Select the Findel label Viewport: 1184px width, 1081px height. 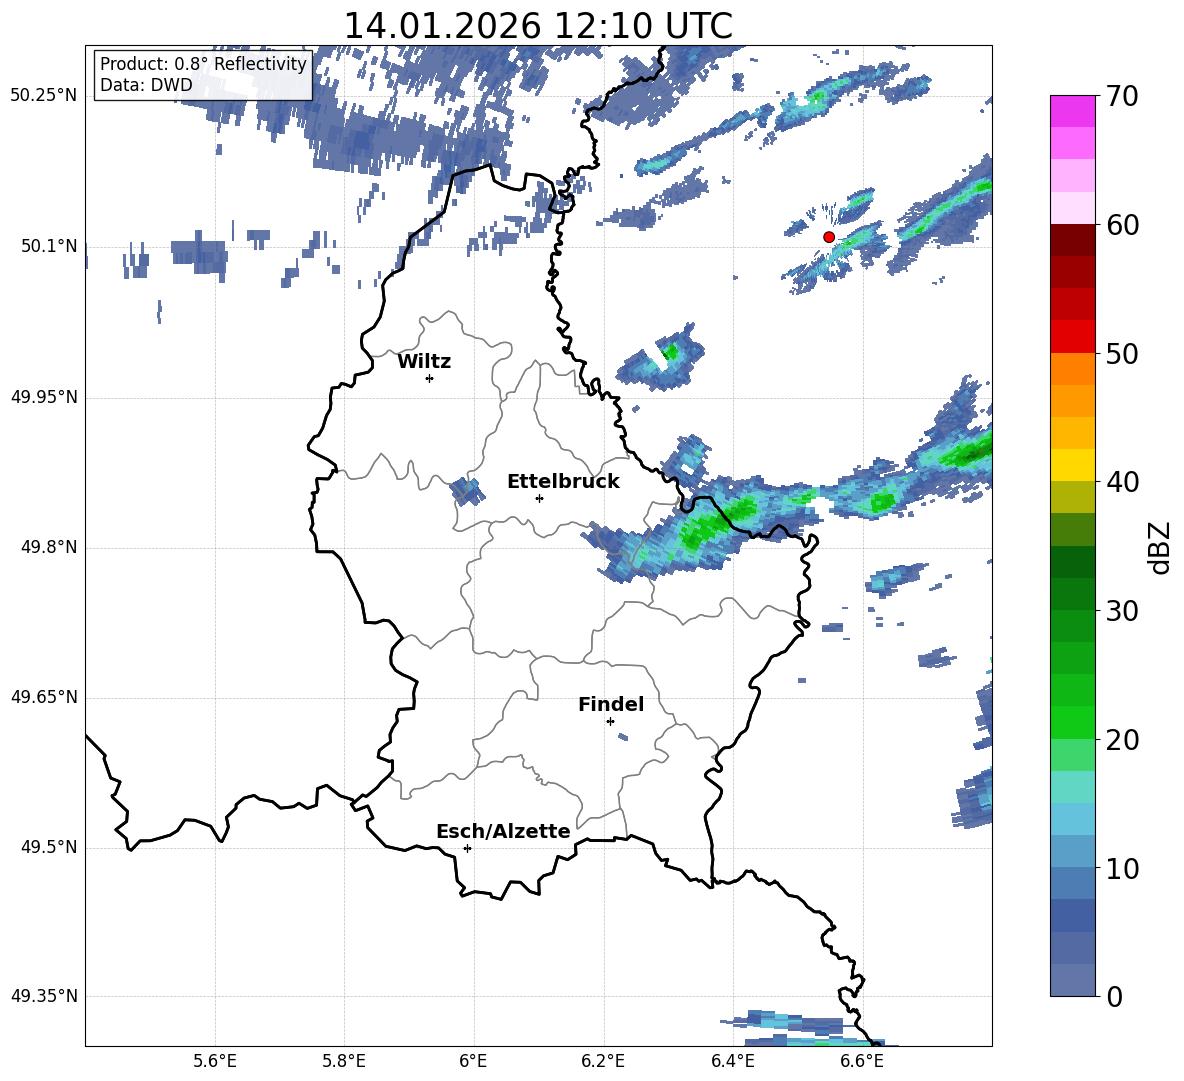point(611,704)
